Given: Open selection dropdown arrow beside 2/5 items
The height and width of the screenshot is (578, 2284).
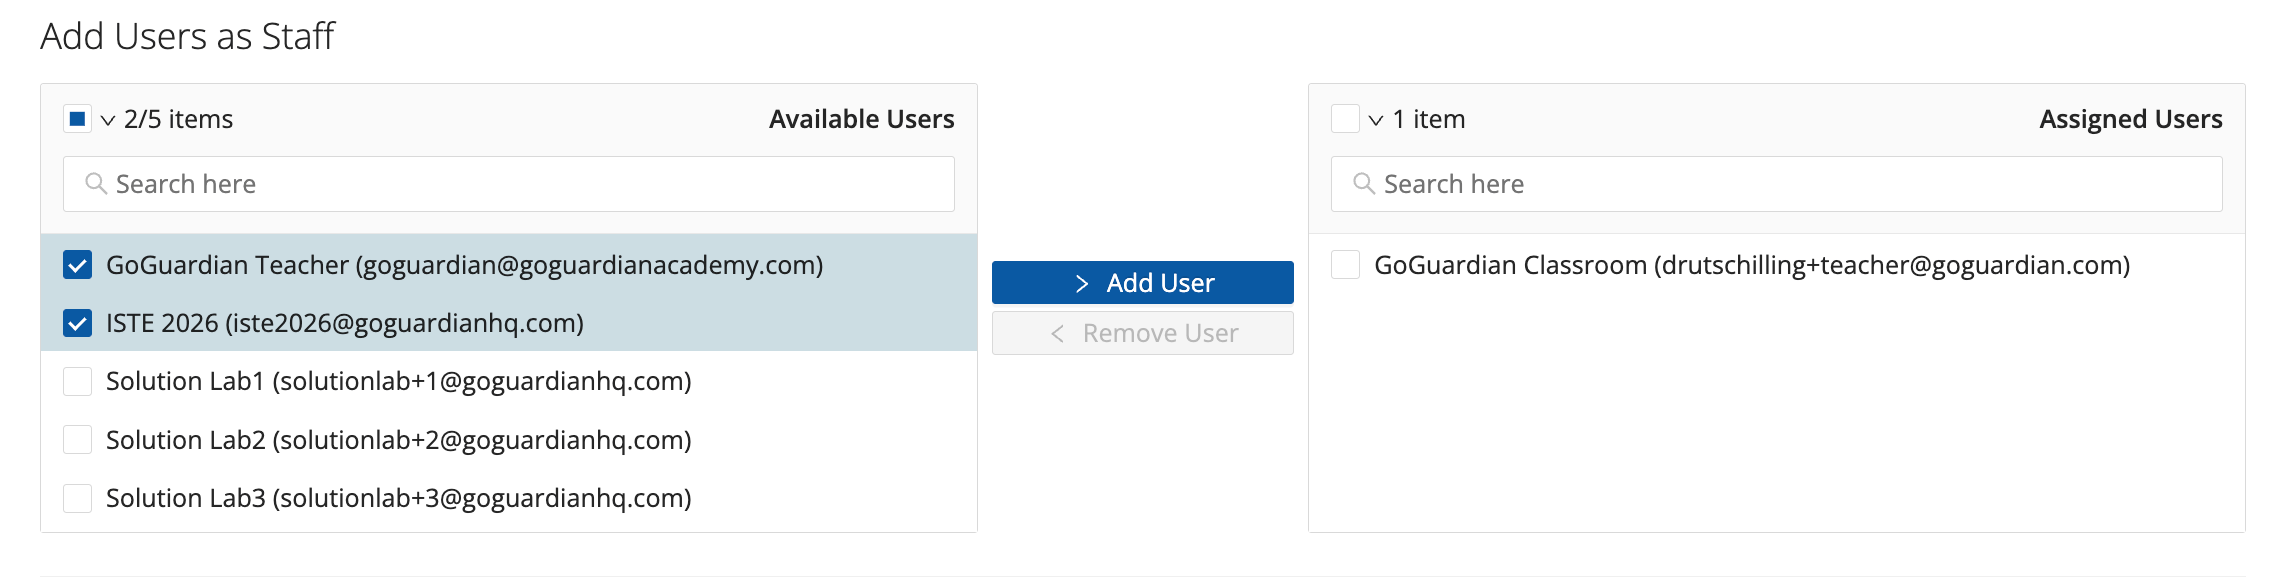Looking at the screenshot, I should 108,120.
